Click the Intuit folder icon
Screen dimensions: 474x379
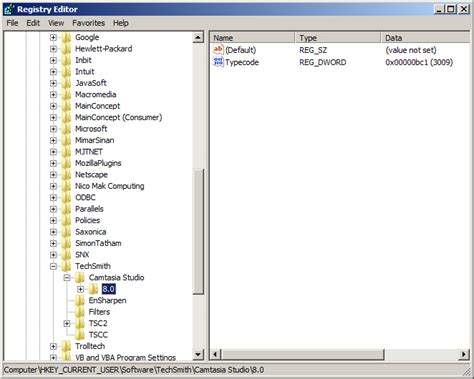point(67,72)
